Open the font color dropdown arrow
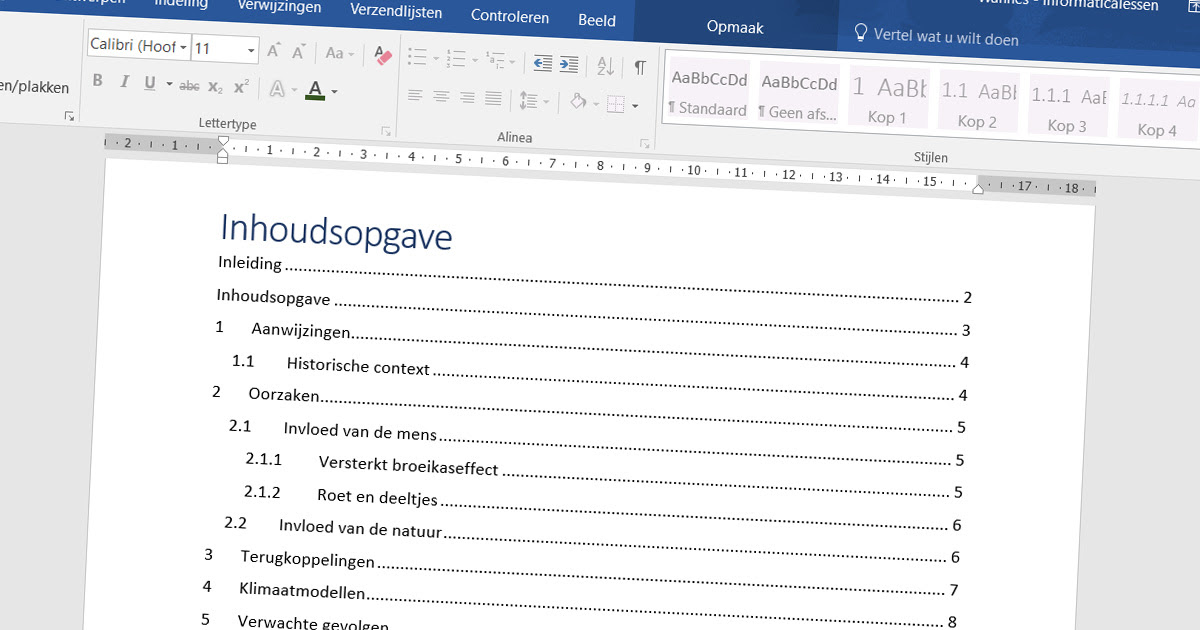The image size is (1200, 630). (x=334, y=92)
